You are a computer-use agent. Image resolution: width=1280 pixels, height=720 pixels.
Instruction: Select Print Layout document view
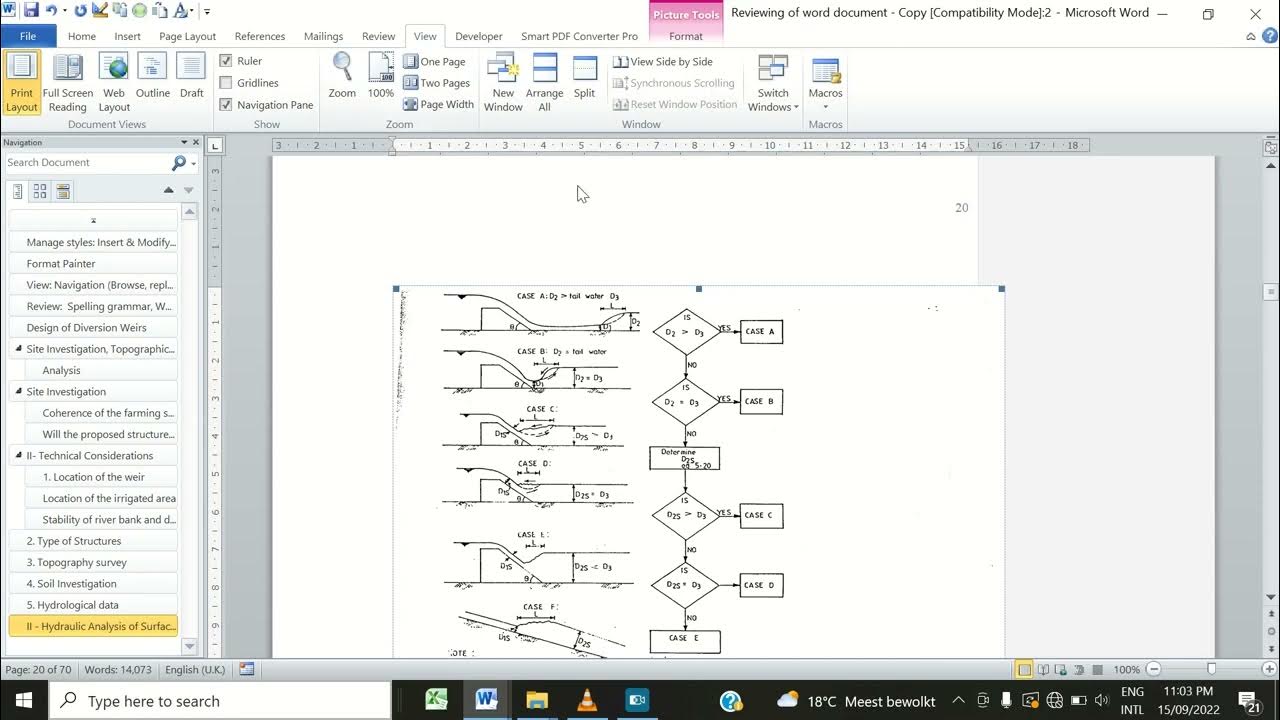pos(21,82)
